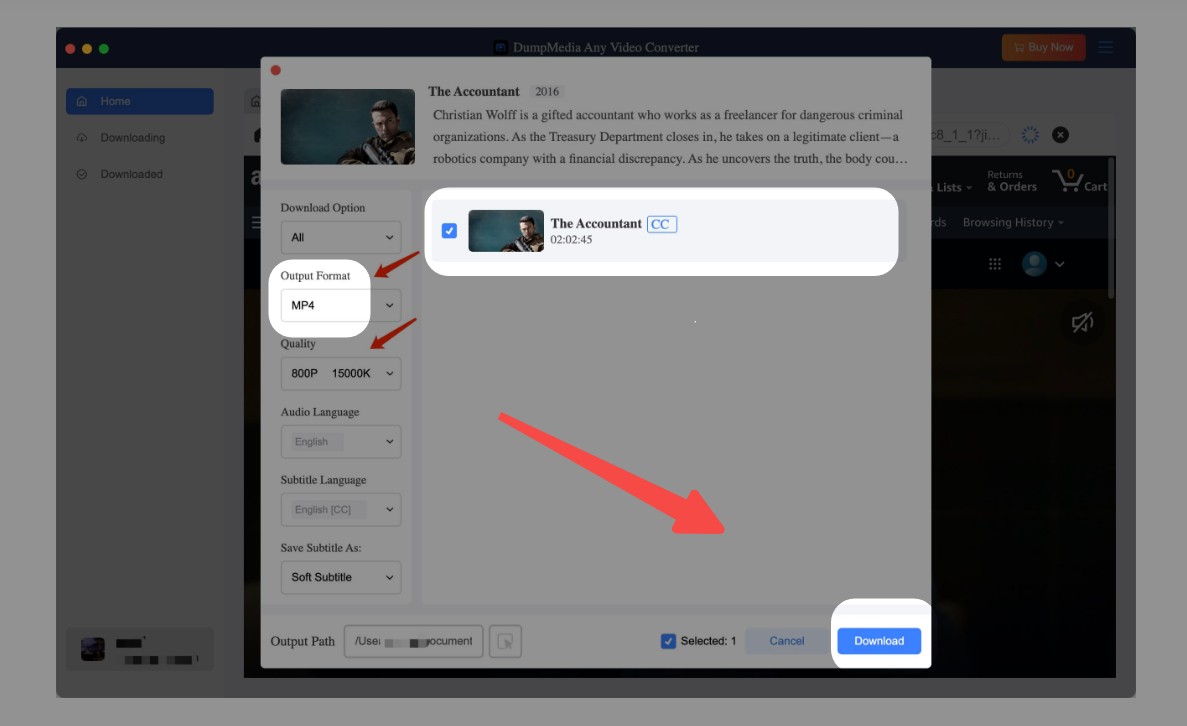Screen dimensions: 1187x726
Task: Click the browser scrollbar on right edge
Action: click(x=1111, y=227)
